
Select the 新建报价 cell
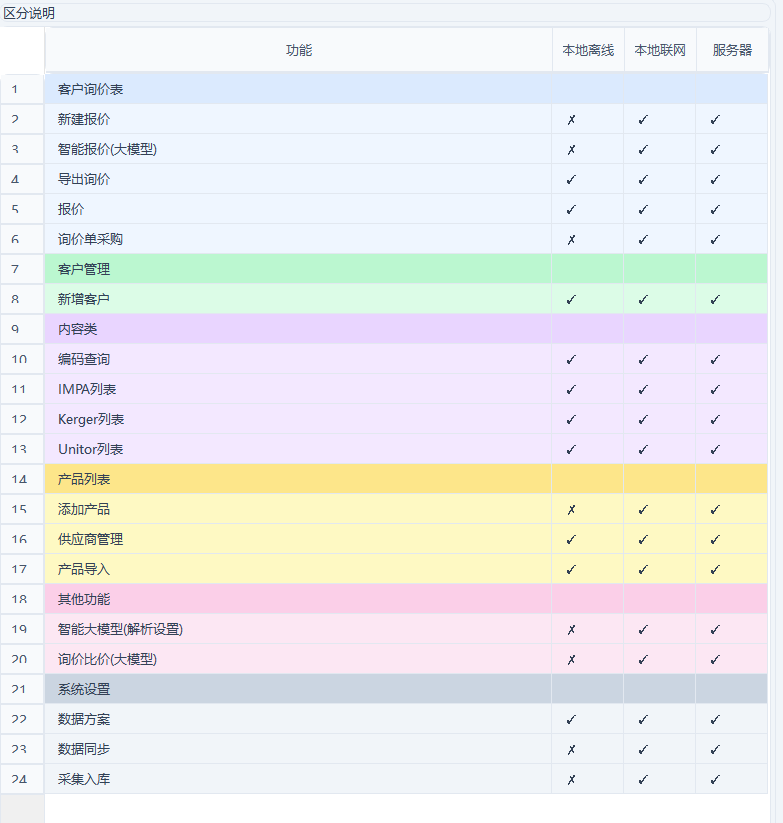(x=298, y=119)
